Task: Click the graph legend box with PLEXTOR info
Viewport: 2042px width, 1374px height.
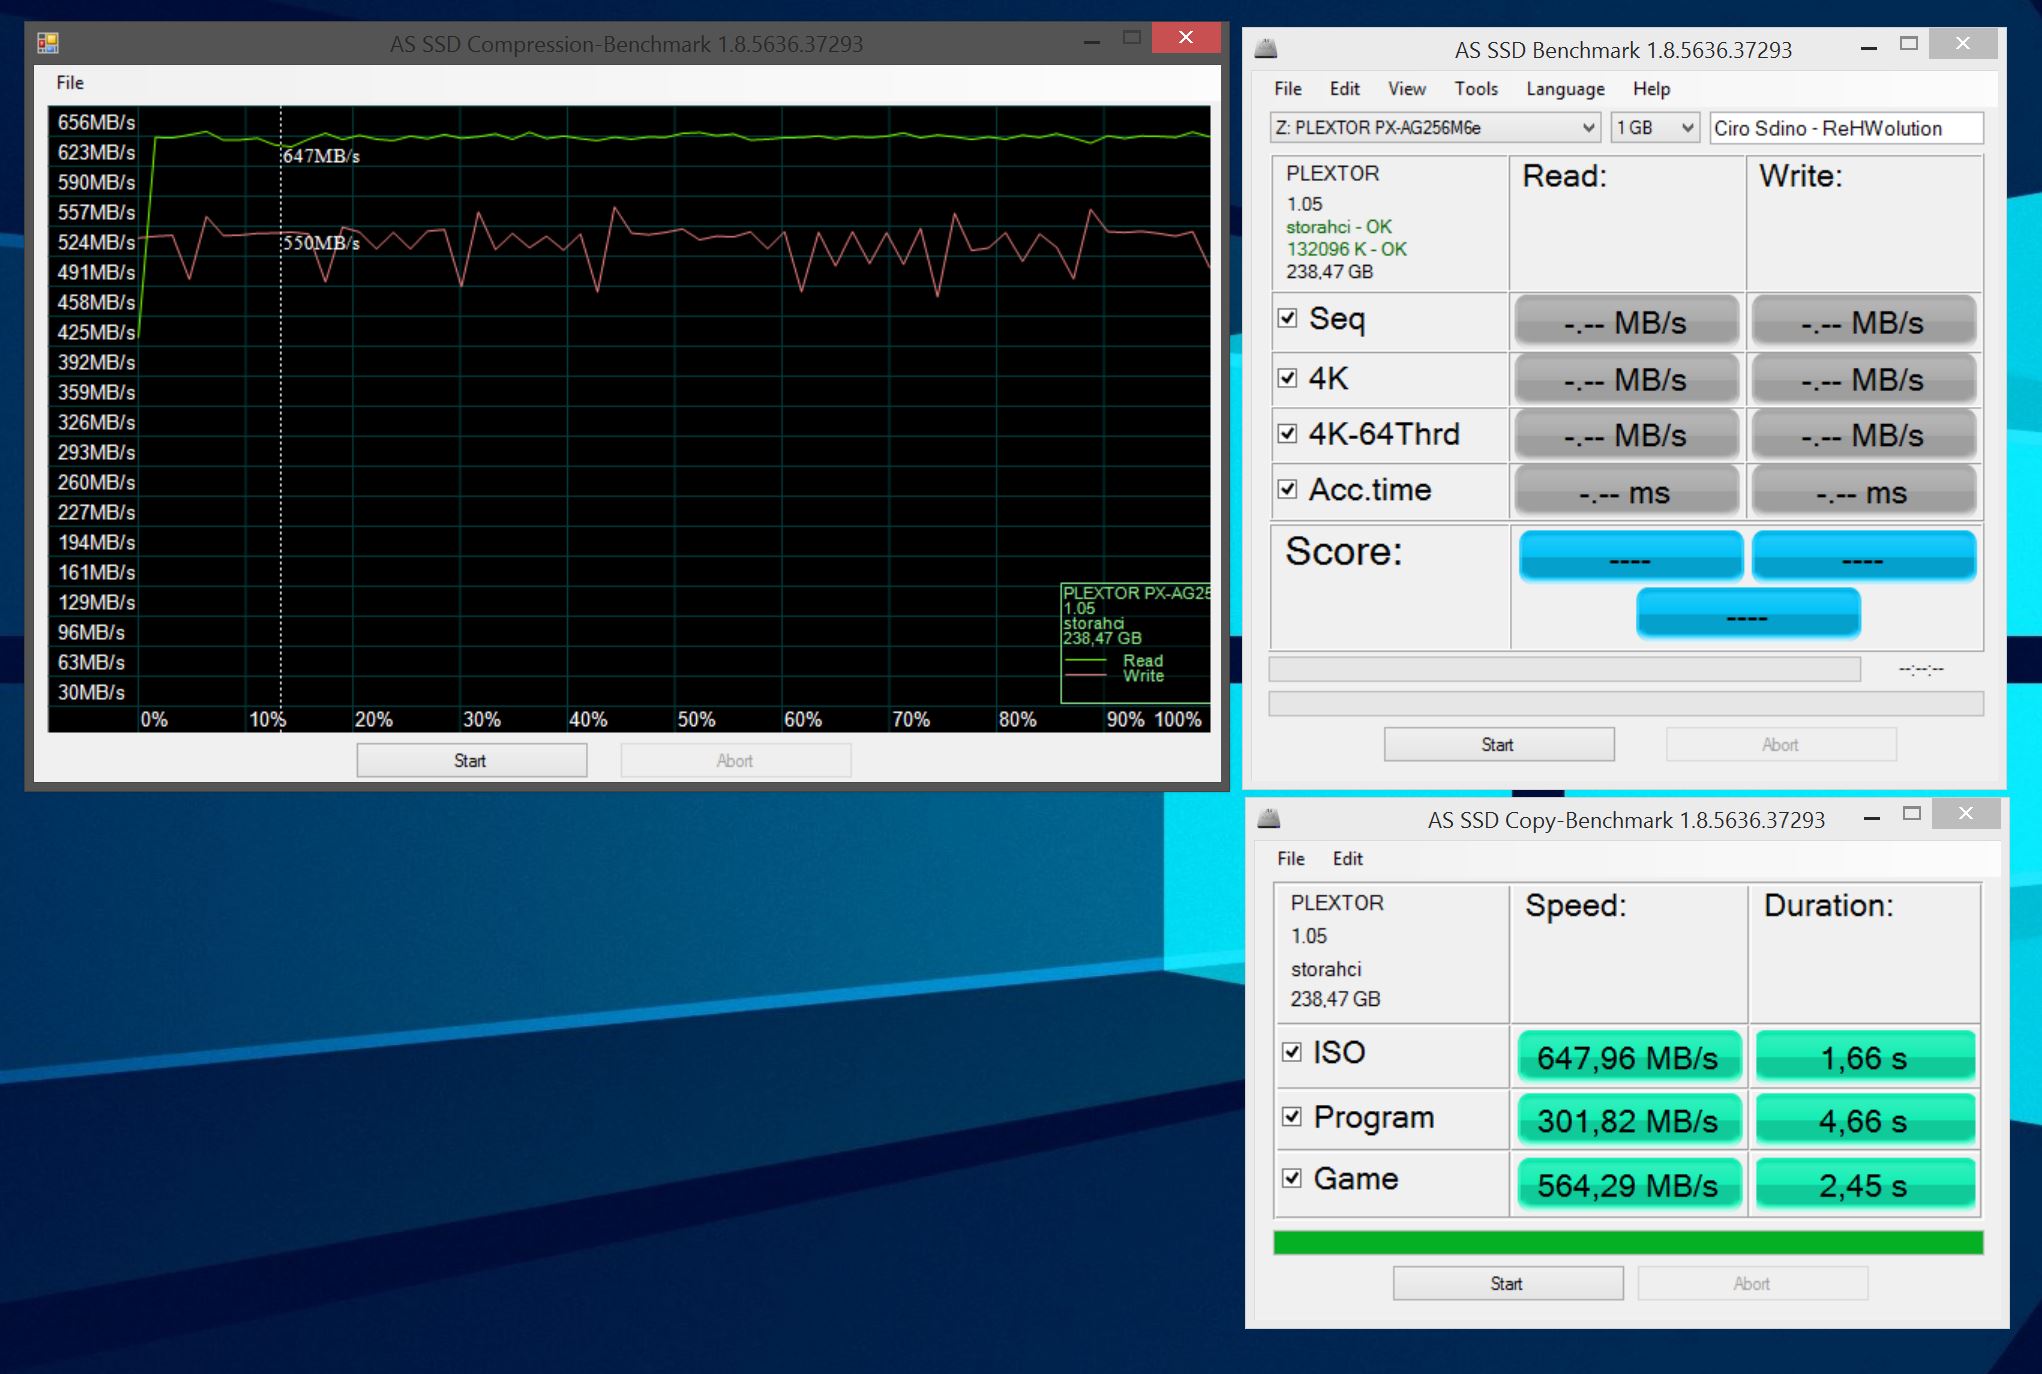Action: 1135,643
